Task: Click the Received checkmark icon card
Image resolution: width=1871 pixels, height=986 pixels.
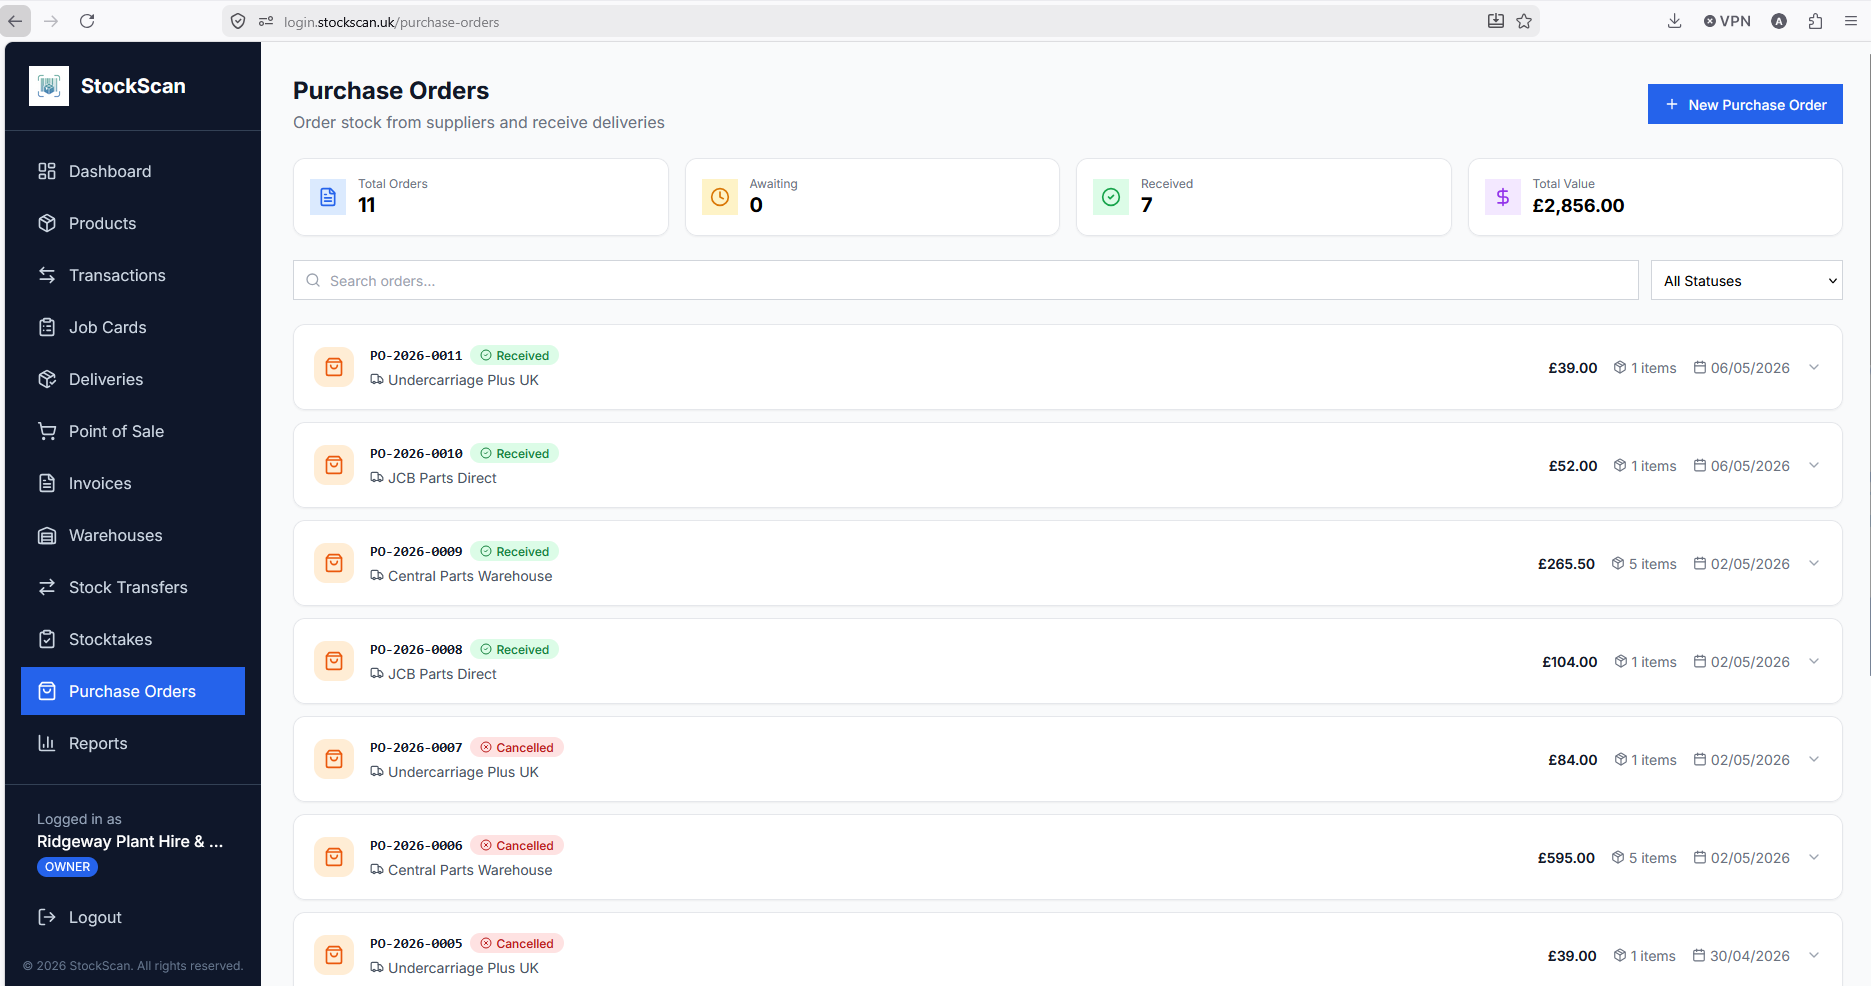Action: click(x=1111, y=197)
